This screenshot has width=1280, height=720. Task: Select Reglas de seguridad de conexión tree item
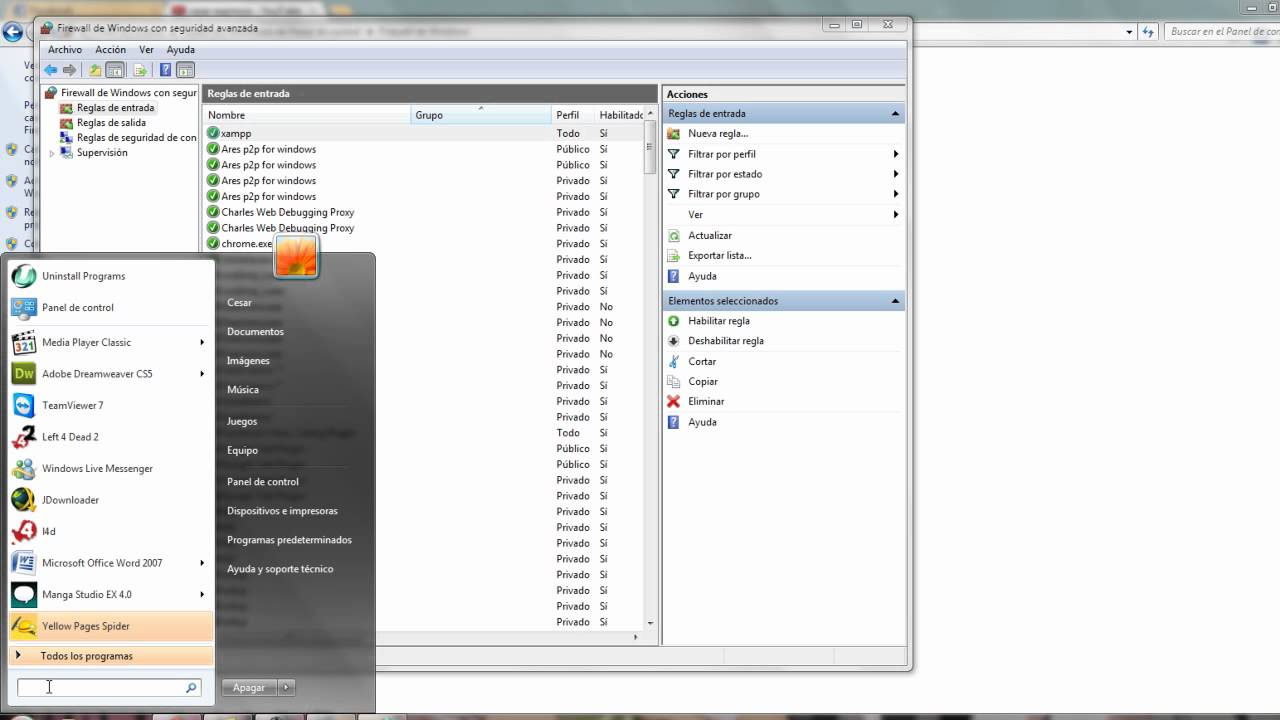coord(136,138)
